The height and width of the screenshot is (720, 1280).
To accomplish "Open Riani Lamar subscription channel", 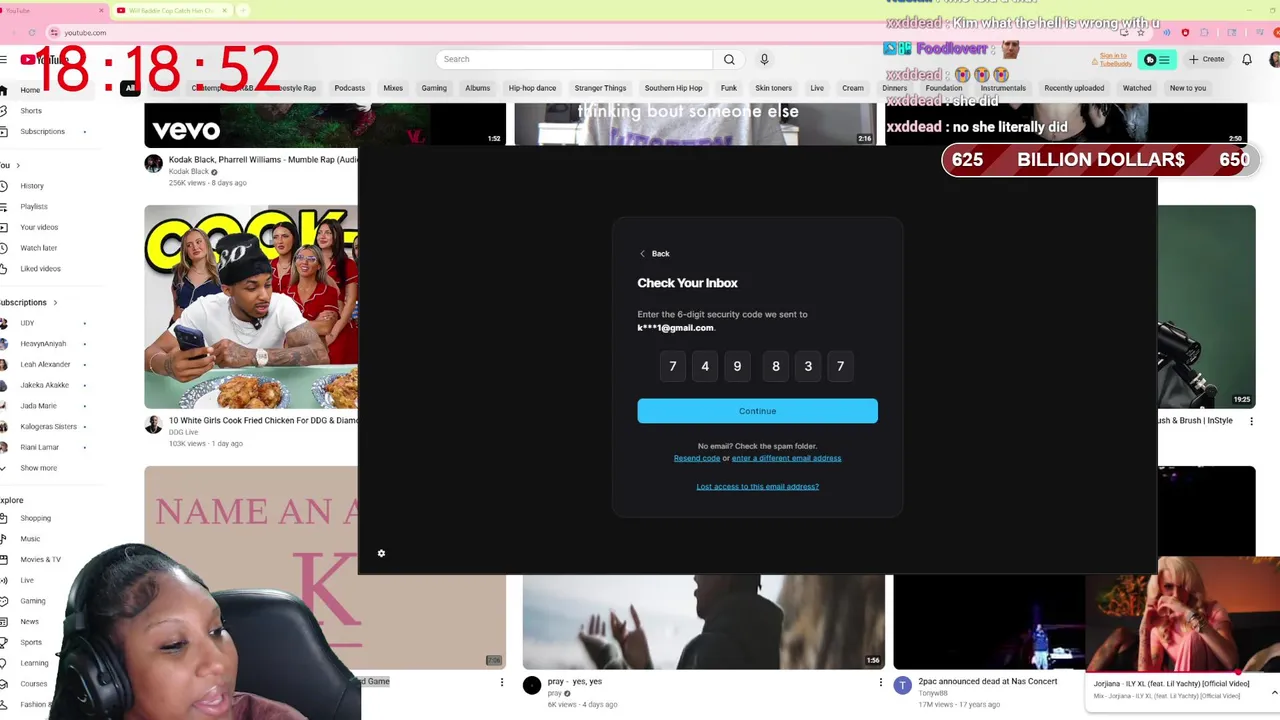I will (x=39, y=447).
